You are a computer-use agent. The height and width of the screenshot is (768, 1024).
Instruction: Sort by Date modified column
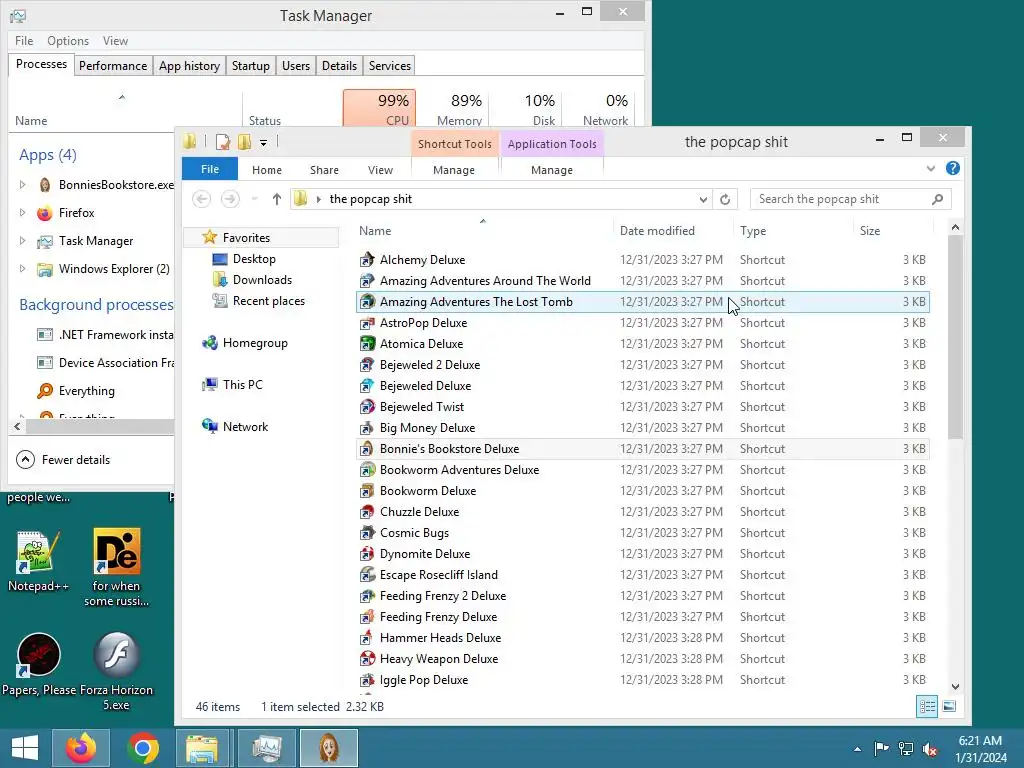coord(657,231)
